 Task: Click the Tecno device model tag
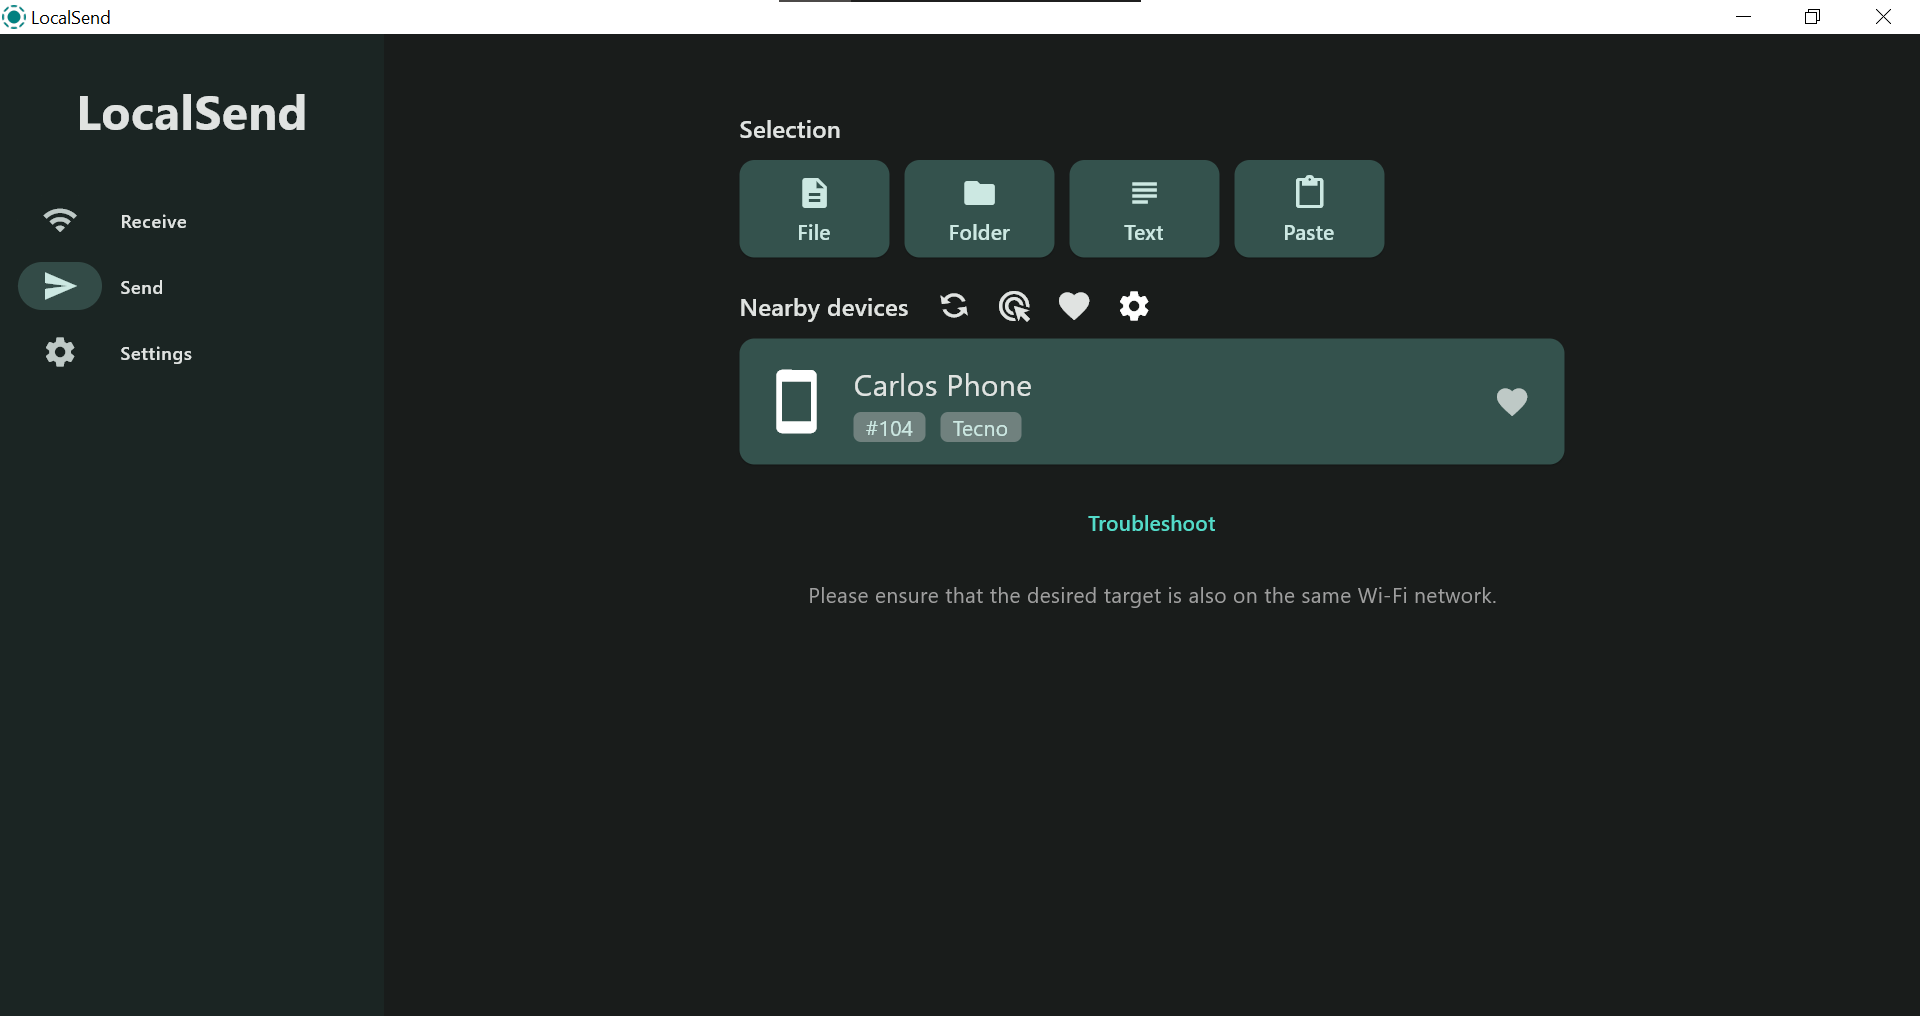click(980, 428)
